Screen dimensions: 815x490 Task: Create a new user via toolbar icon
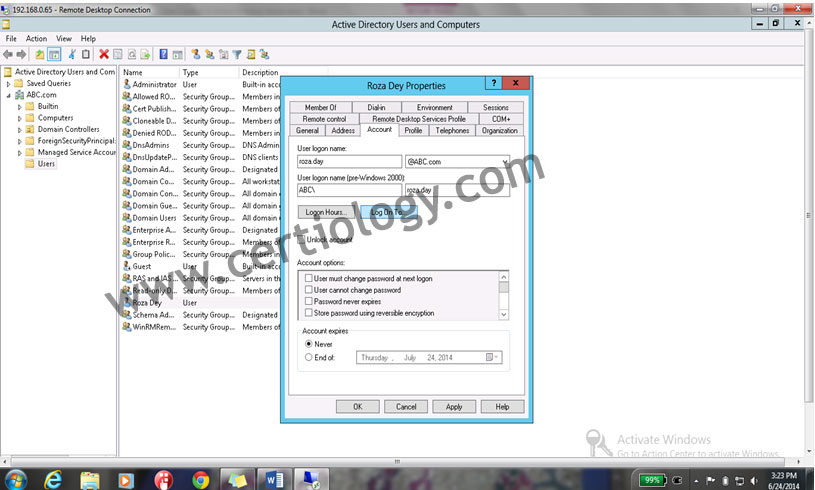pyautogui.click(x=195, y=54)
